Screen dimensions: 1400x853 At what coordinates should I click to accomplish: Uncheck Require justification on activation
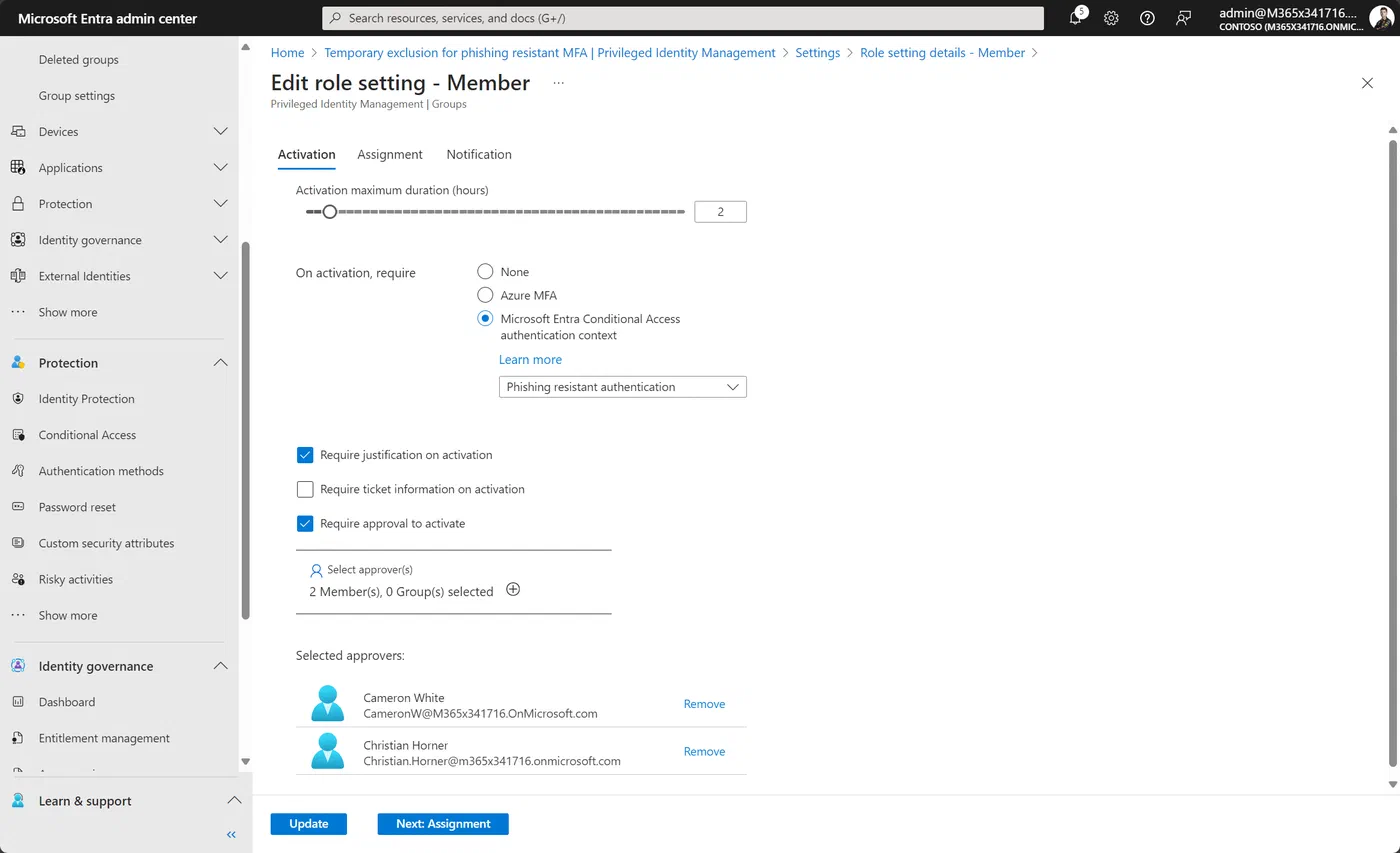tap(305, 455)
